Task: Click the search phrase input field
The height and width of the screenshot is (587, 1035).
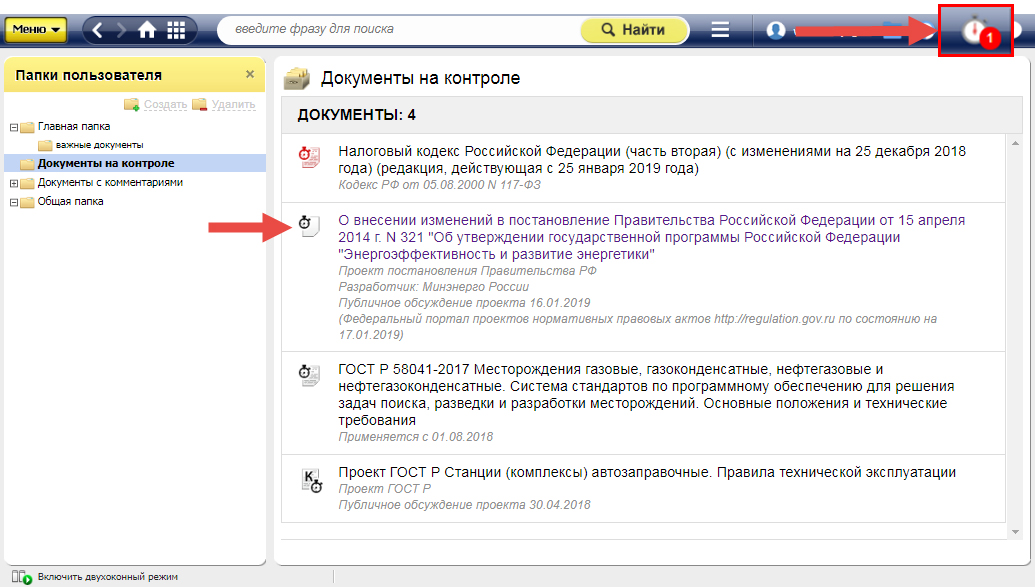Action: click(x=400, y=30)
